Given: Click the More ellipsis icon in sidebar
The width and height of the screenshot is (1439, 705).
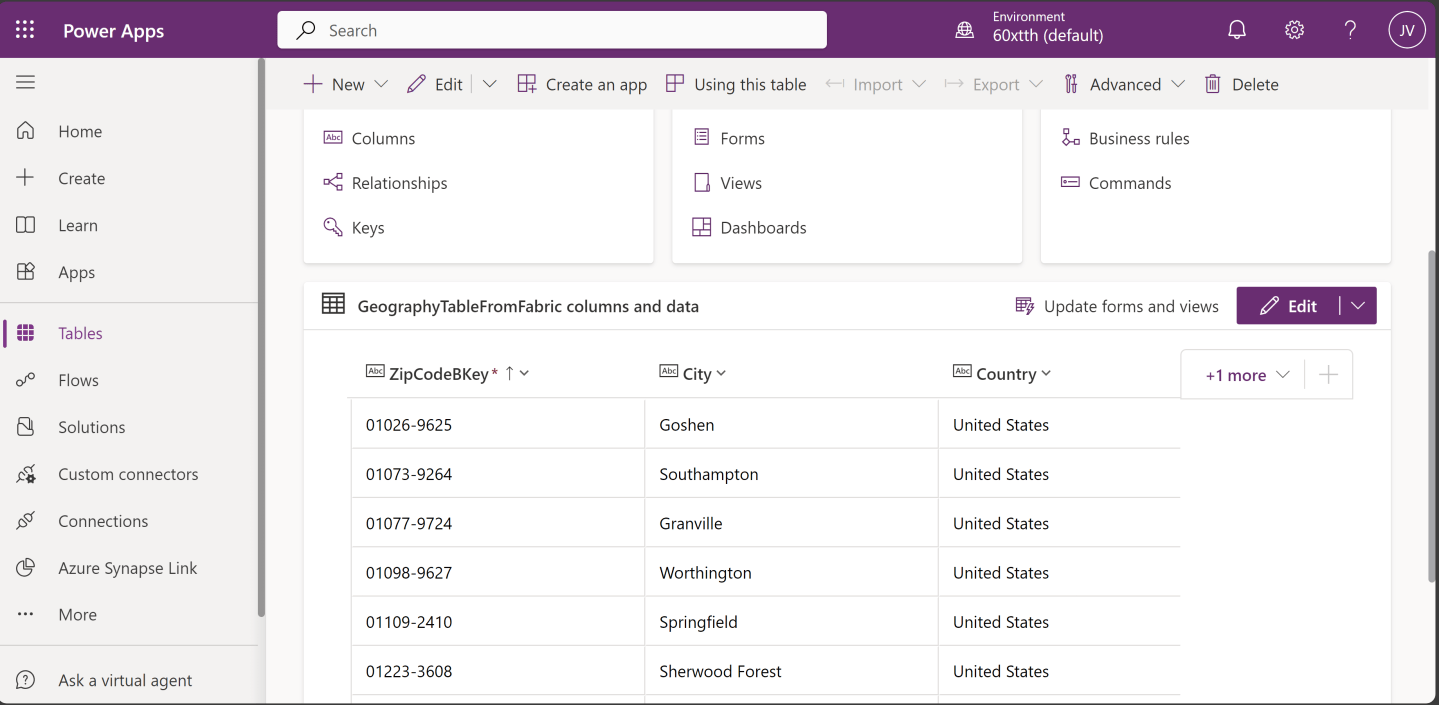Looking at the screenshot, I should tap(26, 615).
